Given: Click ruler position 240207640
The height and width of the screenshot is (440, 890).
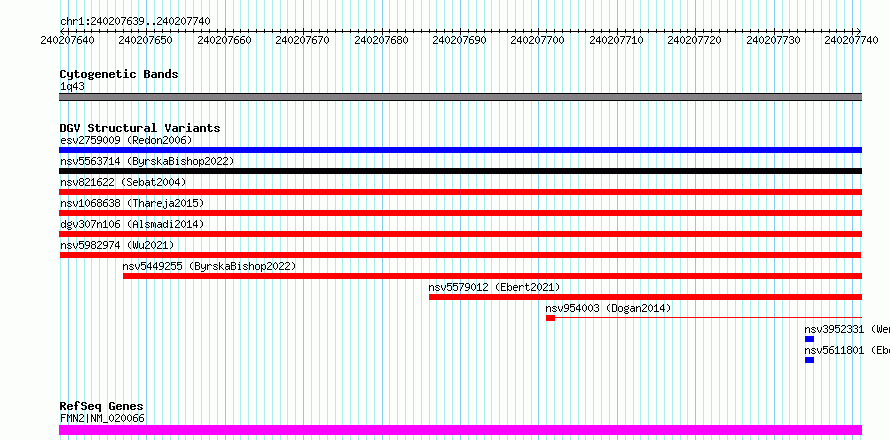Looking at the screenshot, I should pos(68,40).
